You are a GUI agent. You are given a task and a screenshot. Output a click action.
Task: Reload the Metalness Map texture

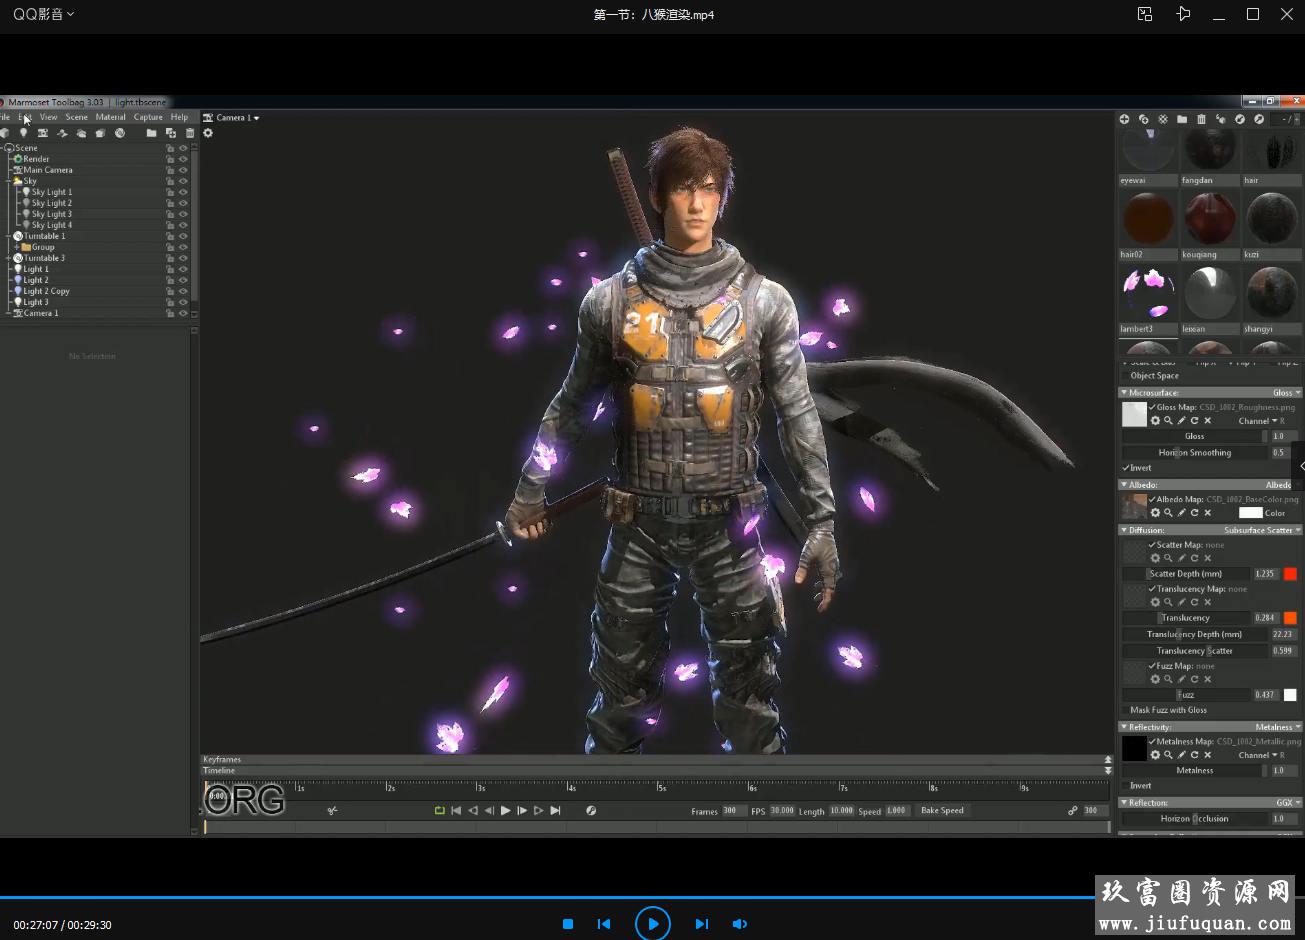[1194, 755]
